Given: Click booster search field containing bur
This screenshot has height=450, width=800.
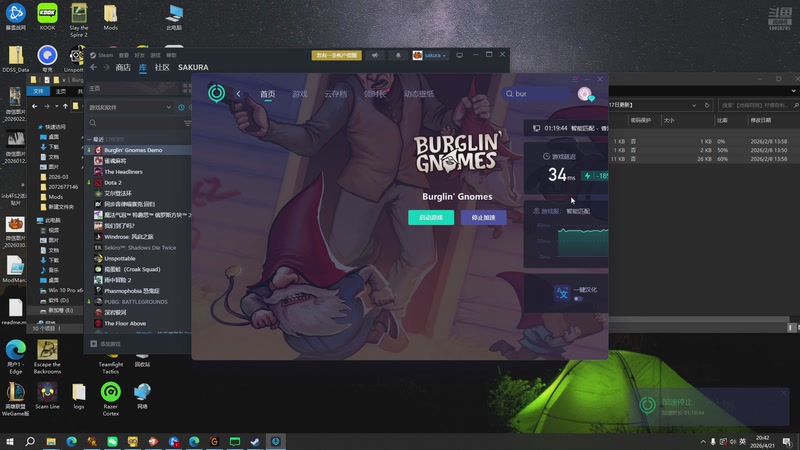Looking at the screenshot, I should 538,94.
